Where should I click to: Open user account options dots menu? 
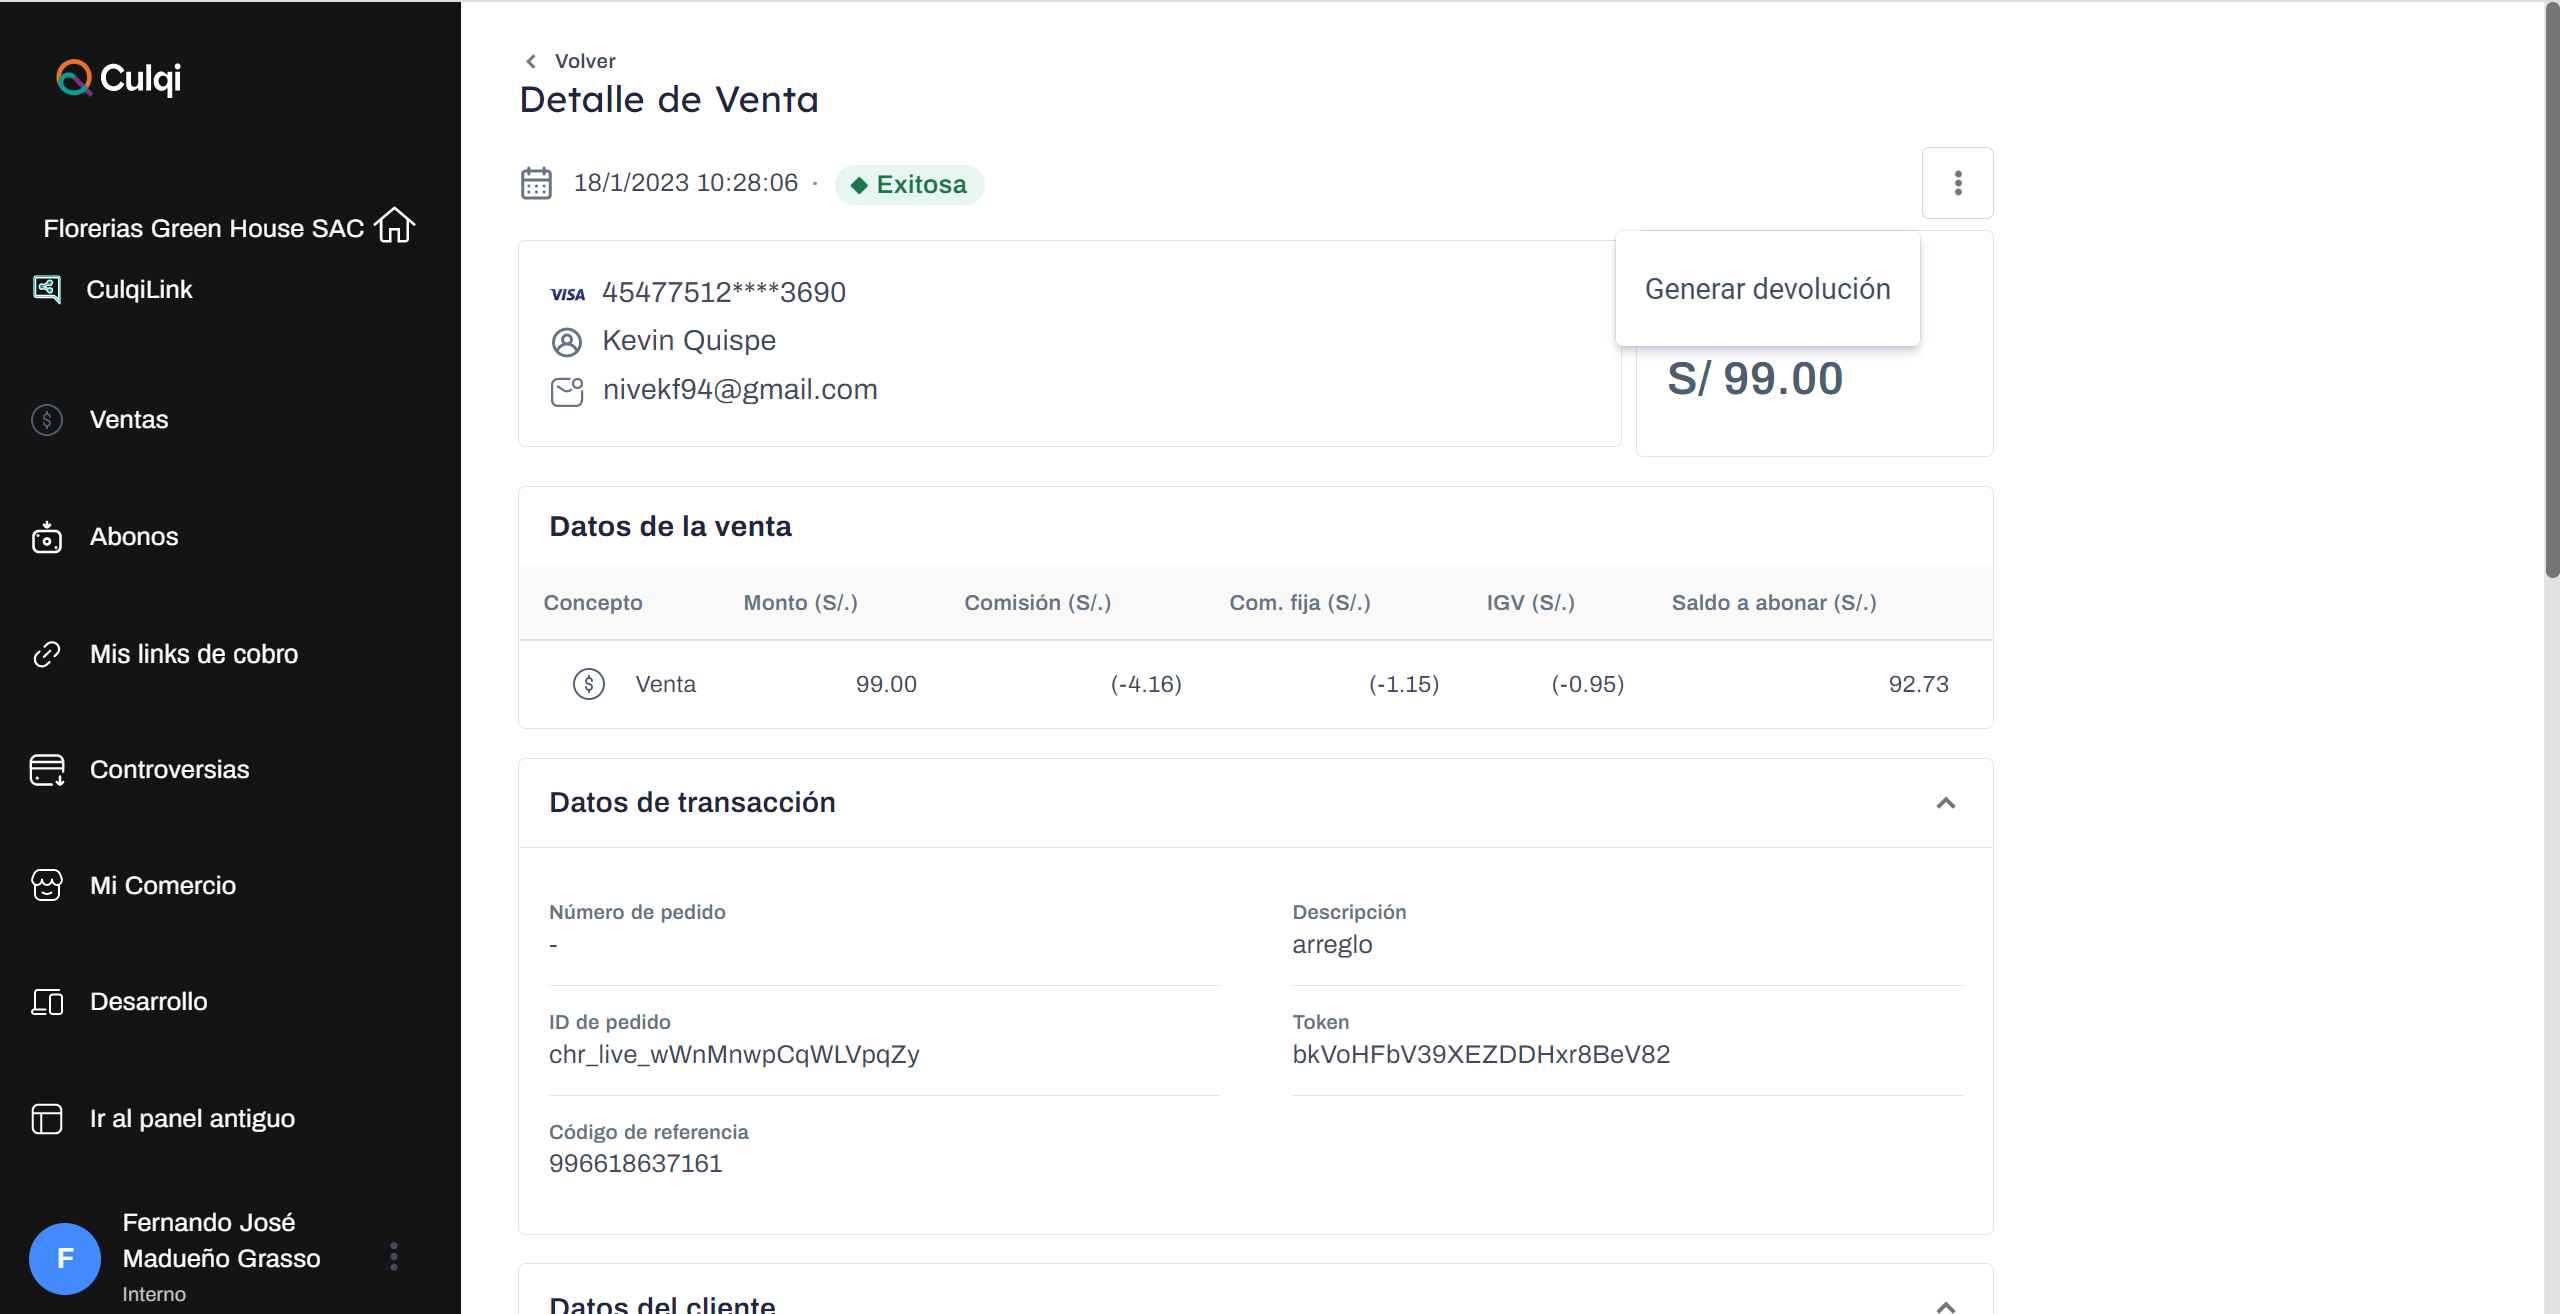click(x=394, y=1257)
